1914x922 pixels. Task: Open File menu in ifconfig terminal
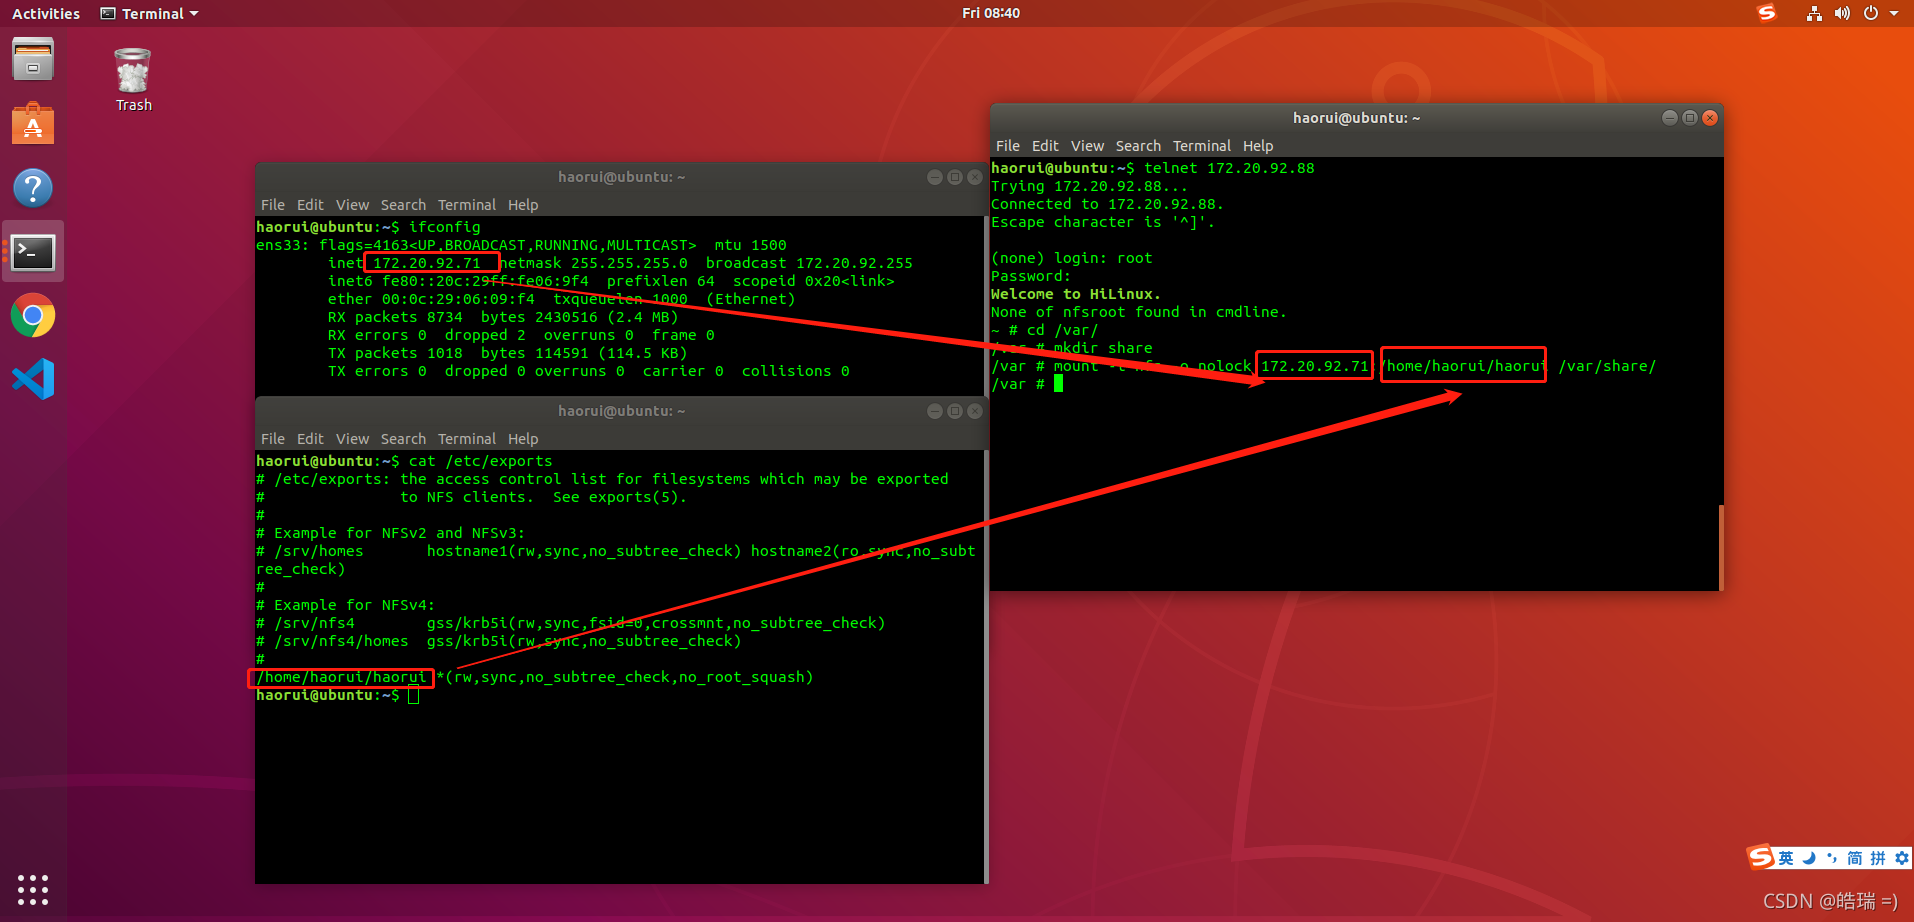point(273,205)
